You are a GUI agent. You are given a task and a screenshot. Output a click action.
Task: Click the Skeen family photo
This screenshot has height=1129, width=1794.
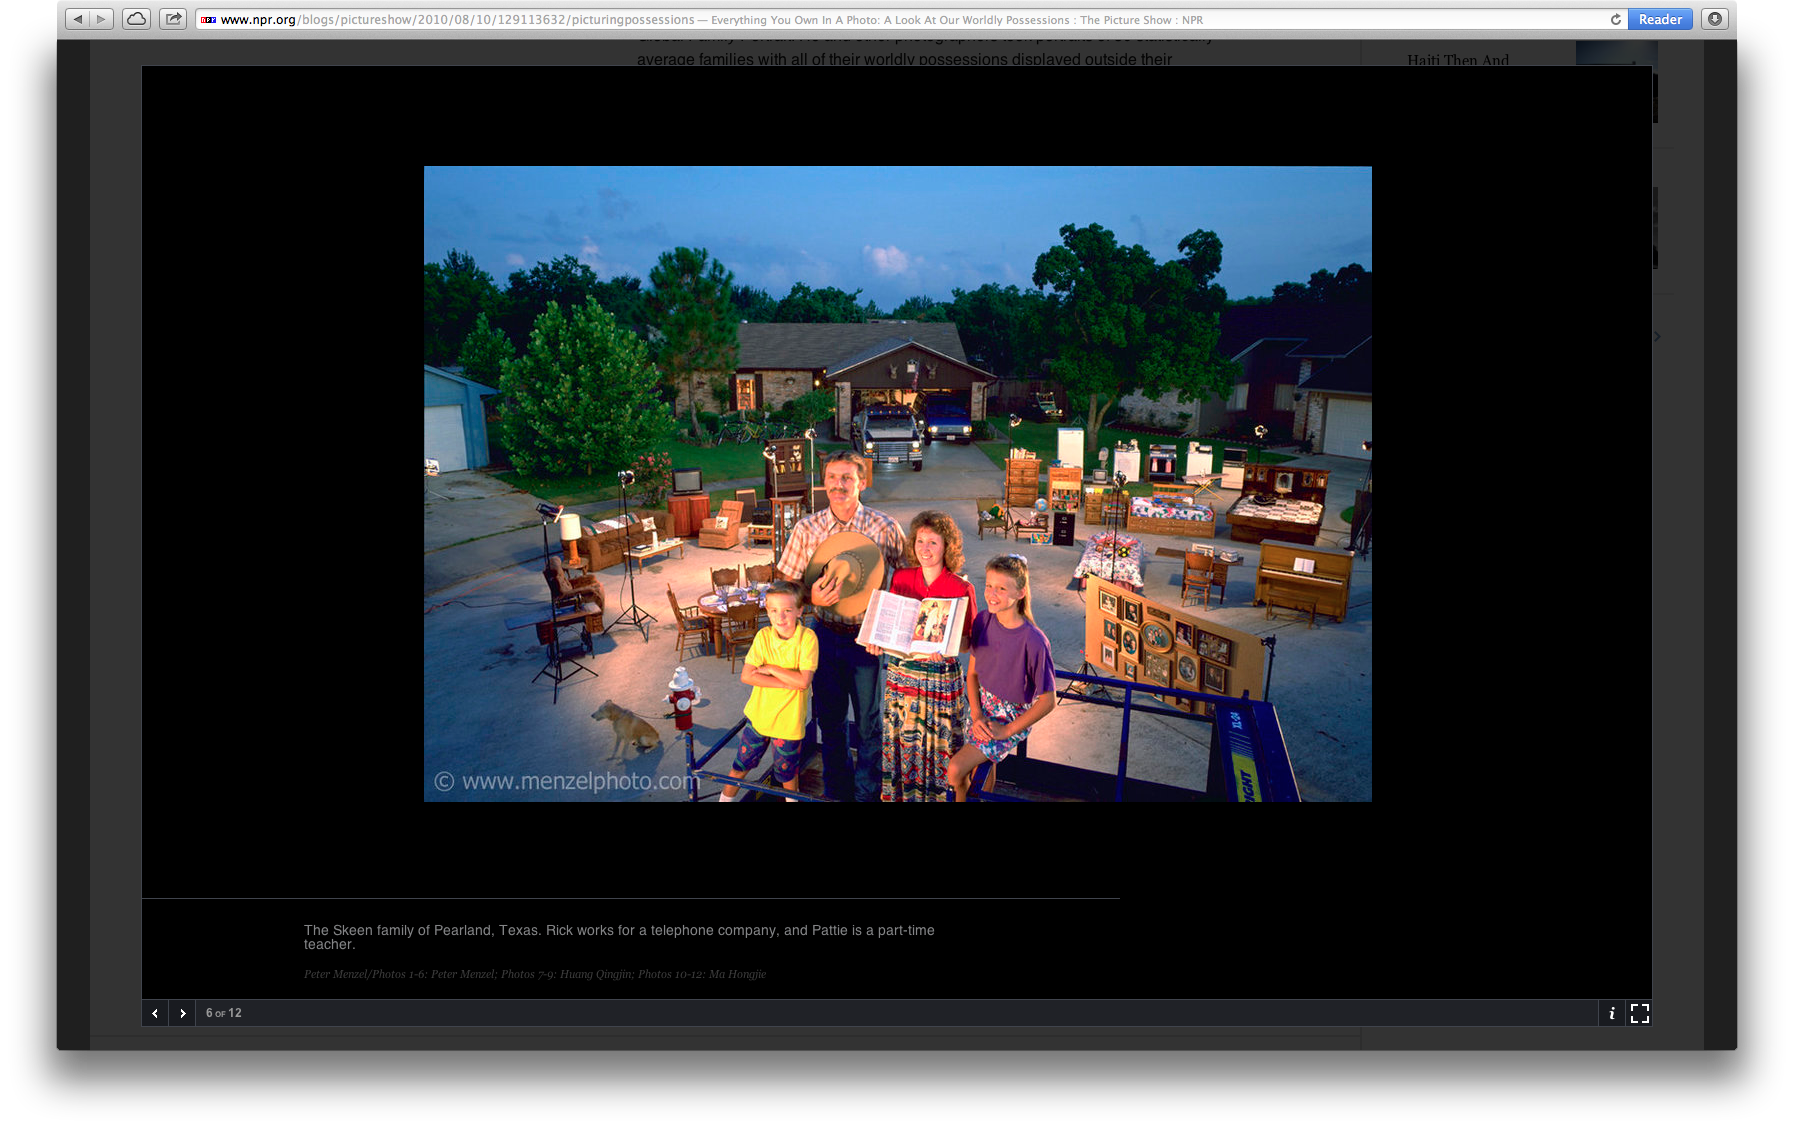(897, 483)
